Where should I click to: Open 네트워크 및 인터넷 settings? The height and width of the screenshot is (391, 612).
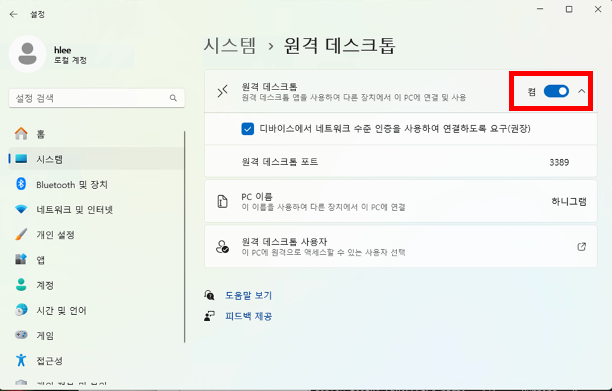96,210
